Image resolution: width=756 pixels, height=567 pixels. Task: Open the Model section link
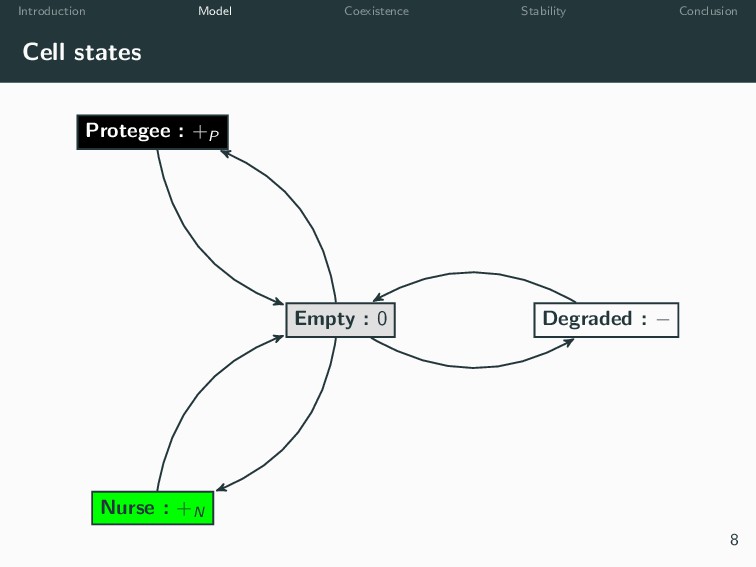[215, 11]
